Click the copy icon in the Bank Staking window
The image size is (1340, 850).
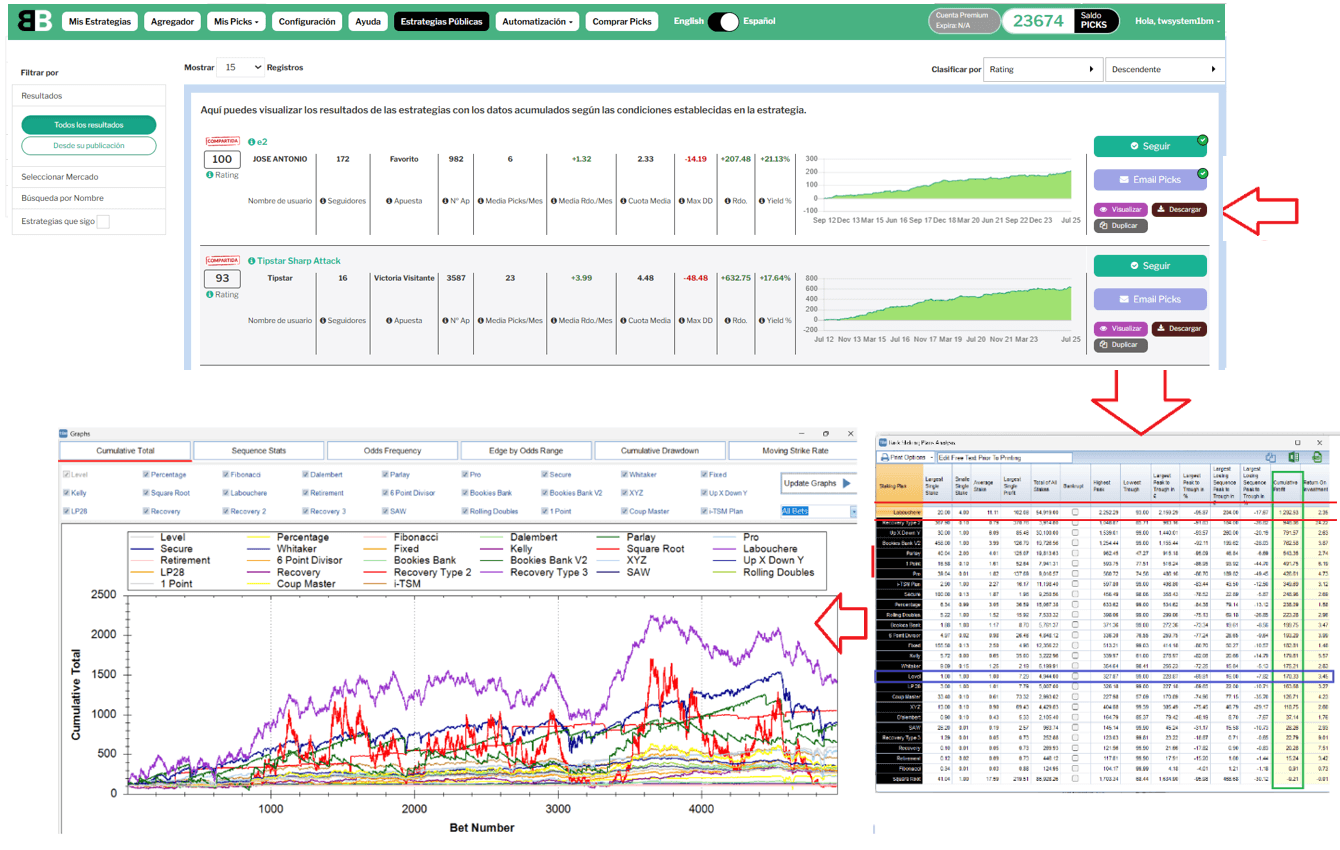(x=1271, y=457)
